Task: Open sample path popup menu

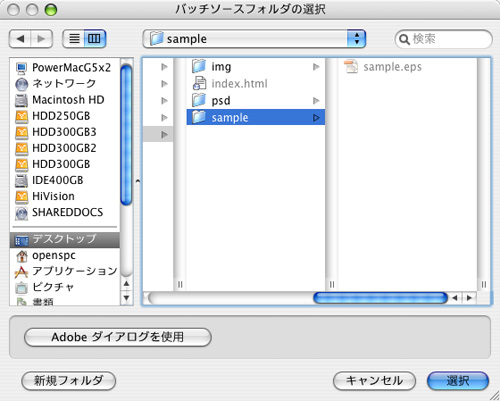Action: (254, 39)
